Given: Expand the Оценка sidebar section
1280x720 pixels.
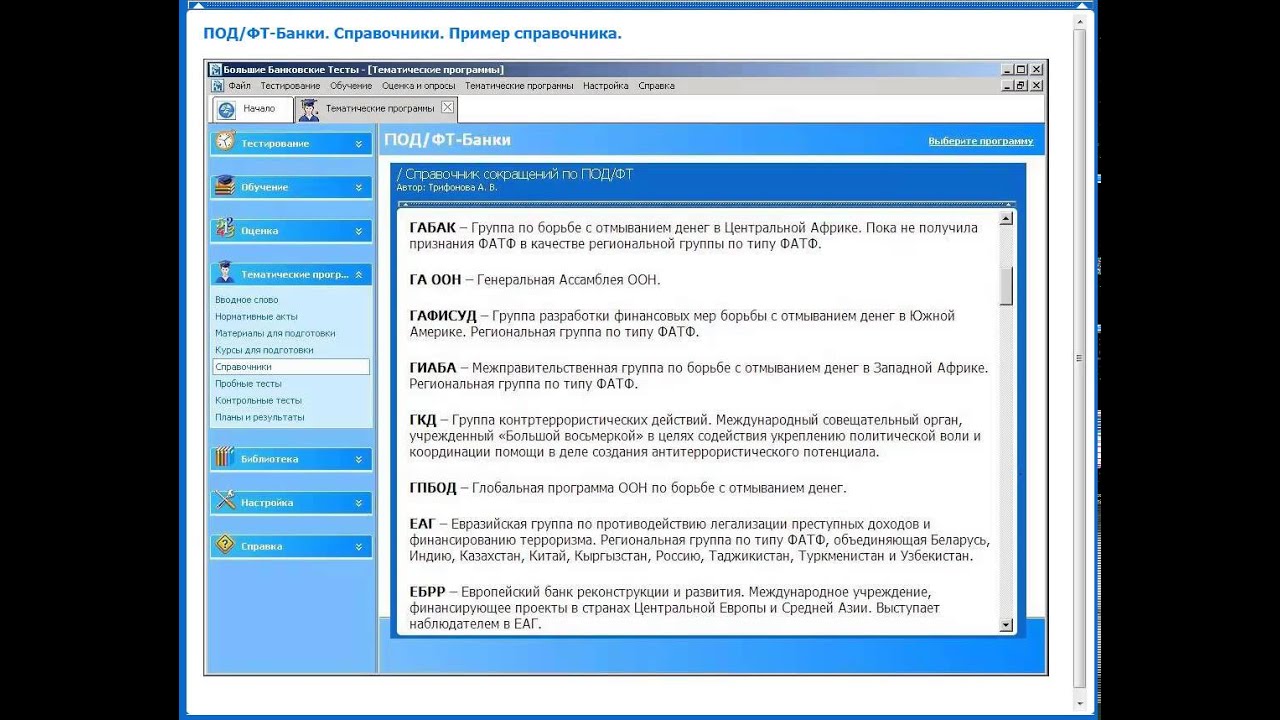Looking at the screenshot, I should coord(358,231).
